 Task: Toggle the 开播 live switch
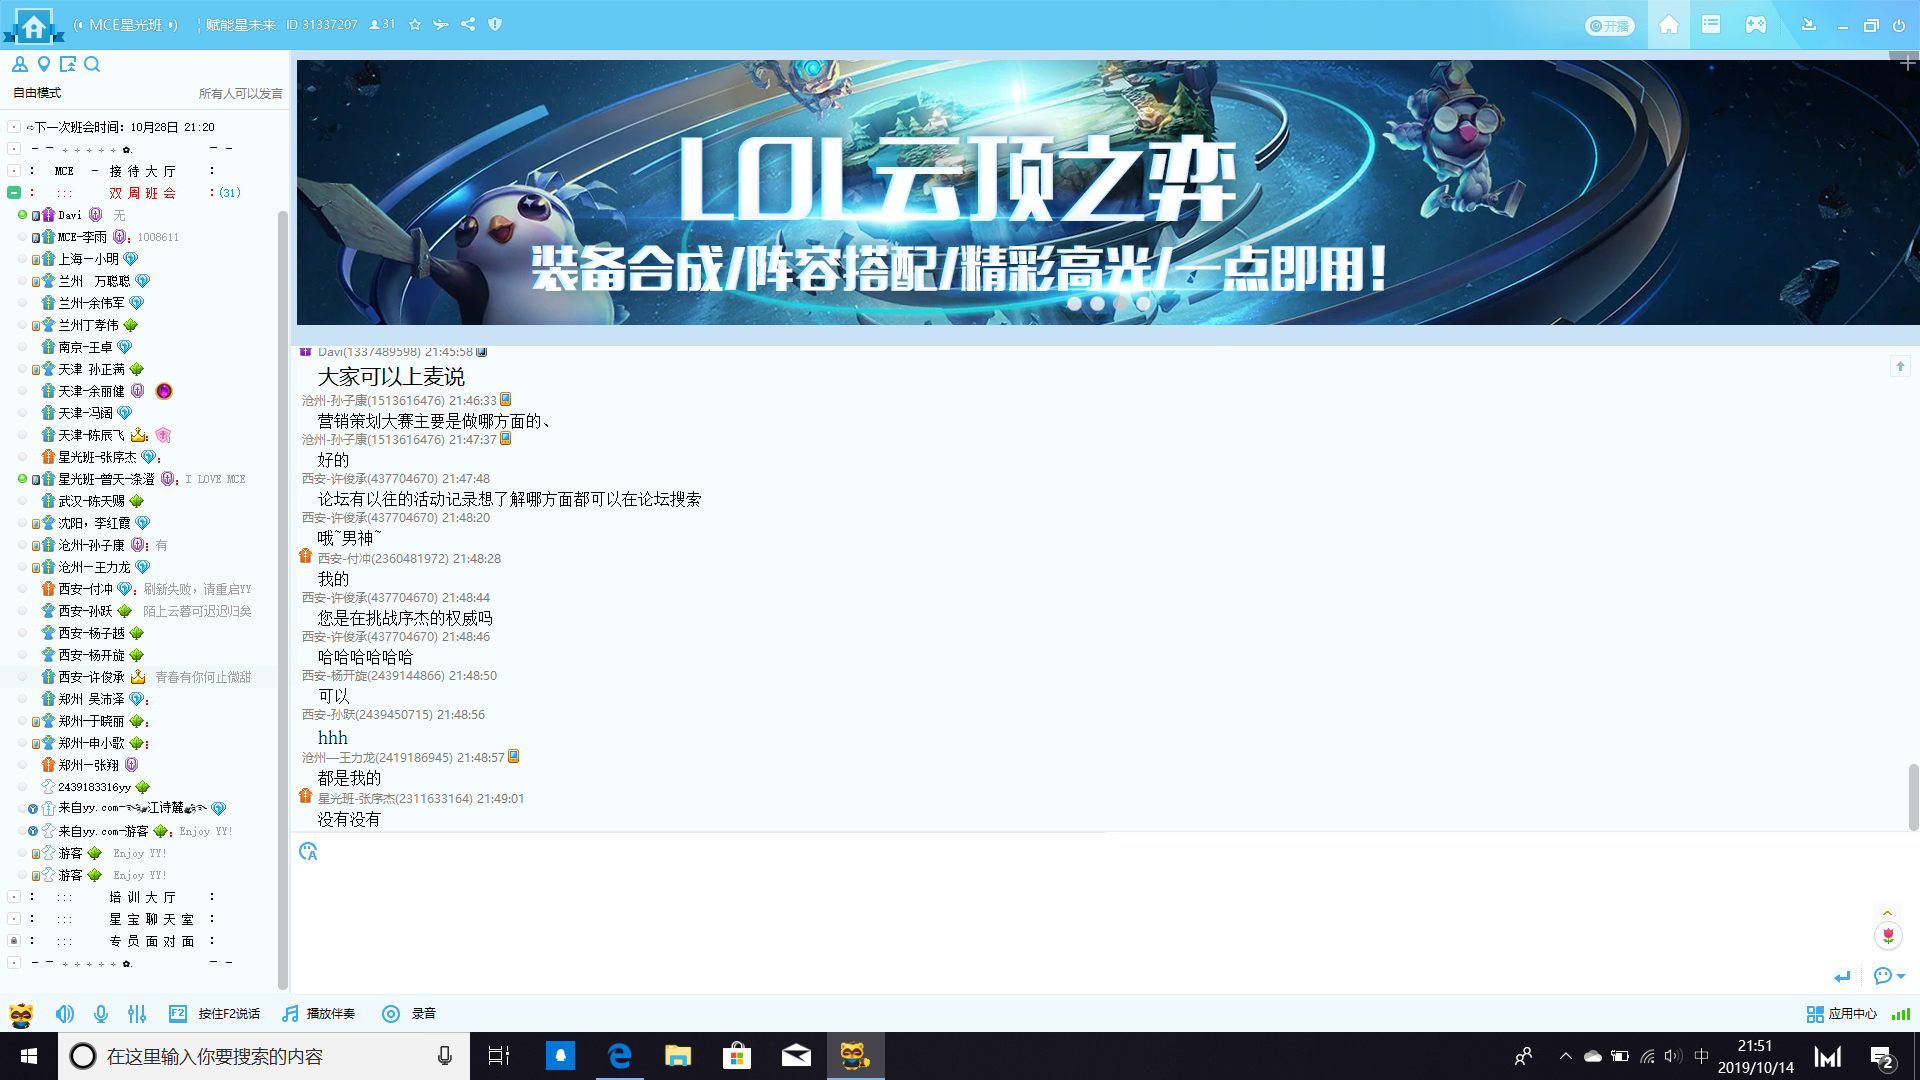(1609, 26)
